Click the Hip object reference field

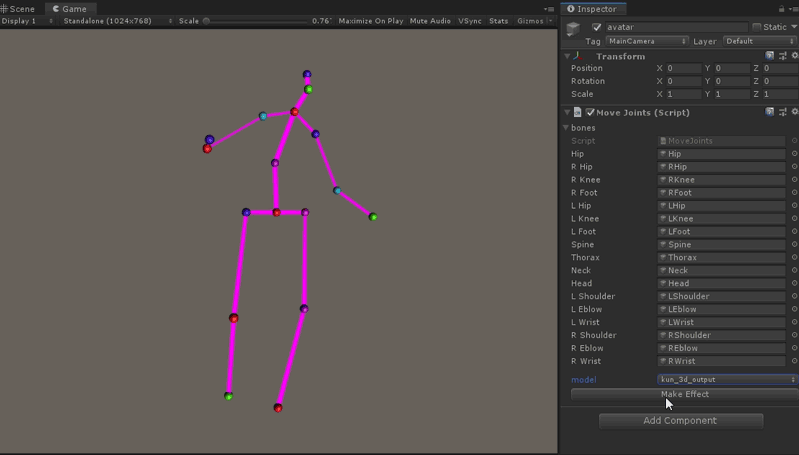721,153
